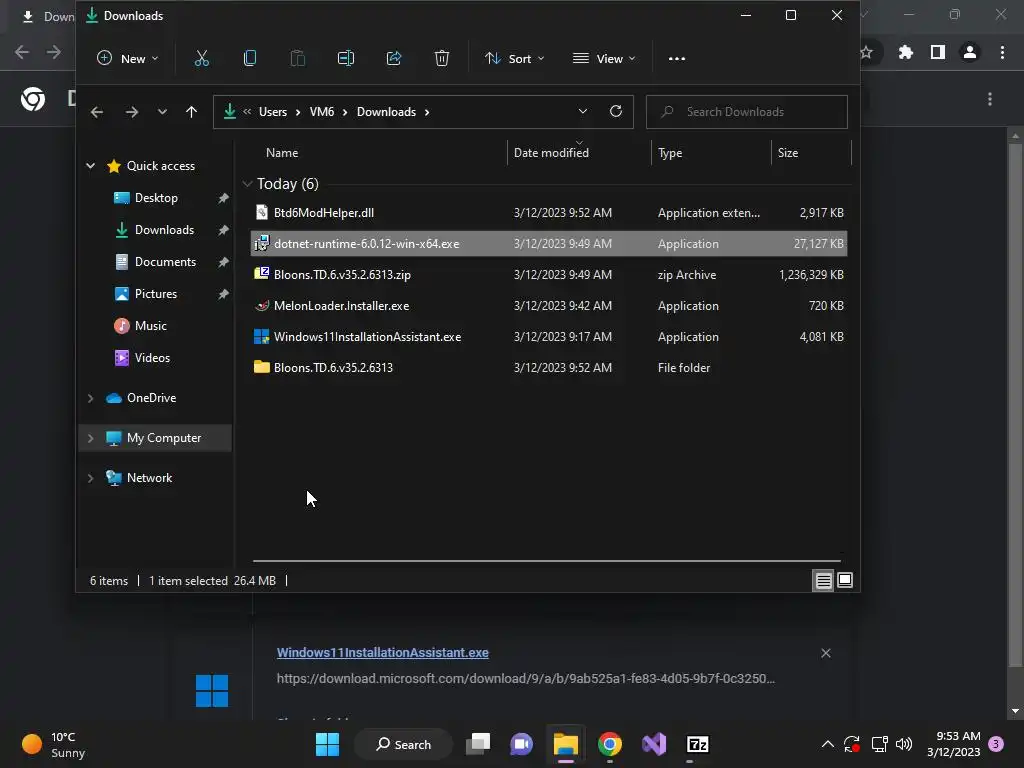
Task: Bookmark page with star icon
Action: pyautogui.click(x=867, y=52)
